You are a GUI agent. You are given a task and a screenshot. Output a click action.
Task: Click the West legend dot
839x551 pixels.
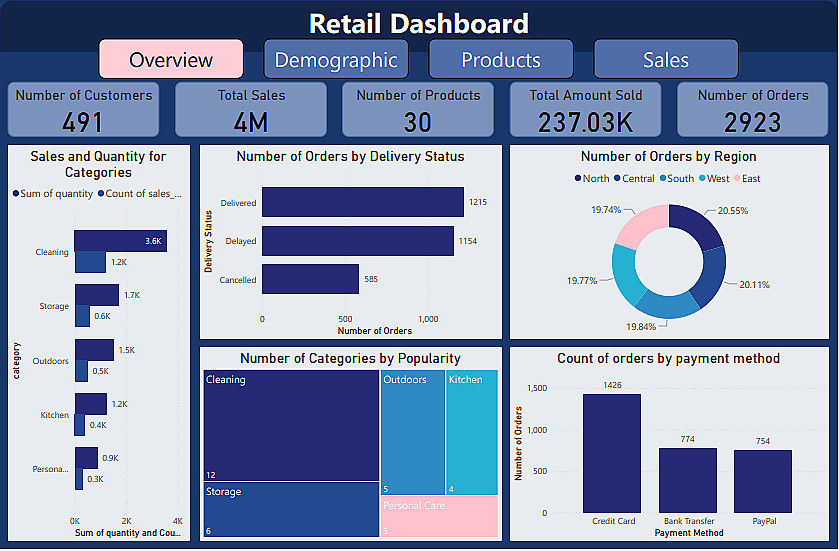(x=702, y=178)
